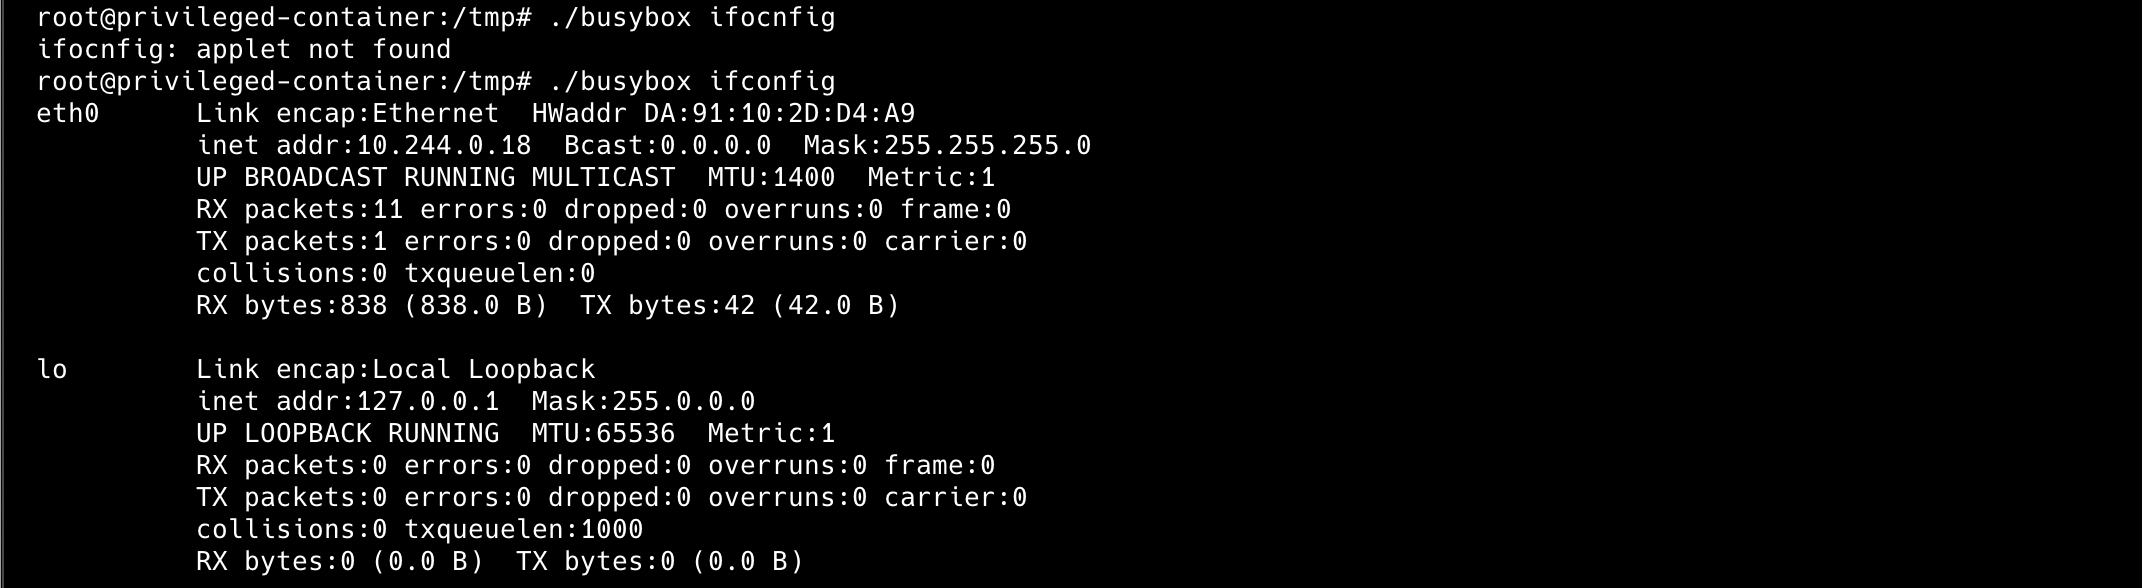Screen dimensions: 2142x588
Task: Click the MTU:1400 value
Action: point(770,178)
